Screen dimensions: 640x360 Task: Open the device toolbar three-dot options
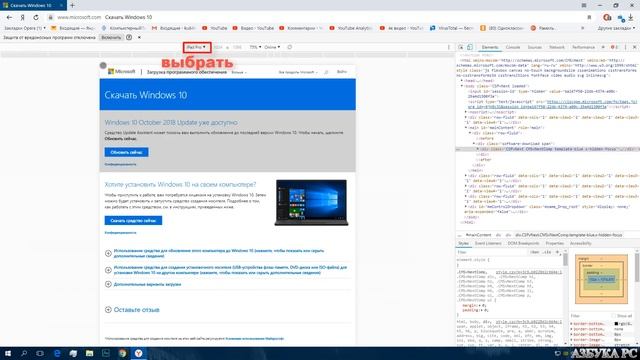click(449, 47)
